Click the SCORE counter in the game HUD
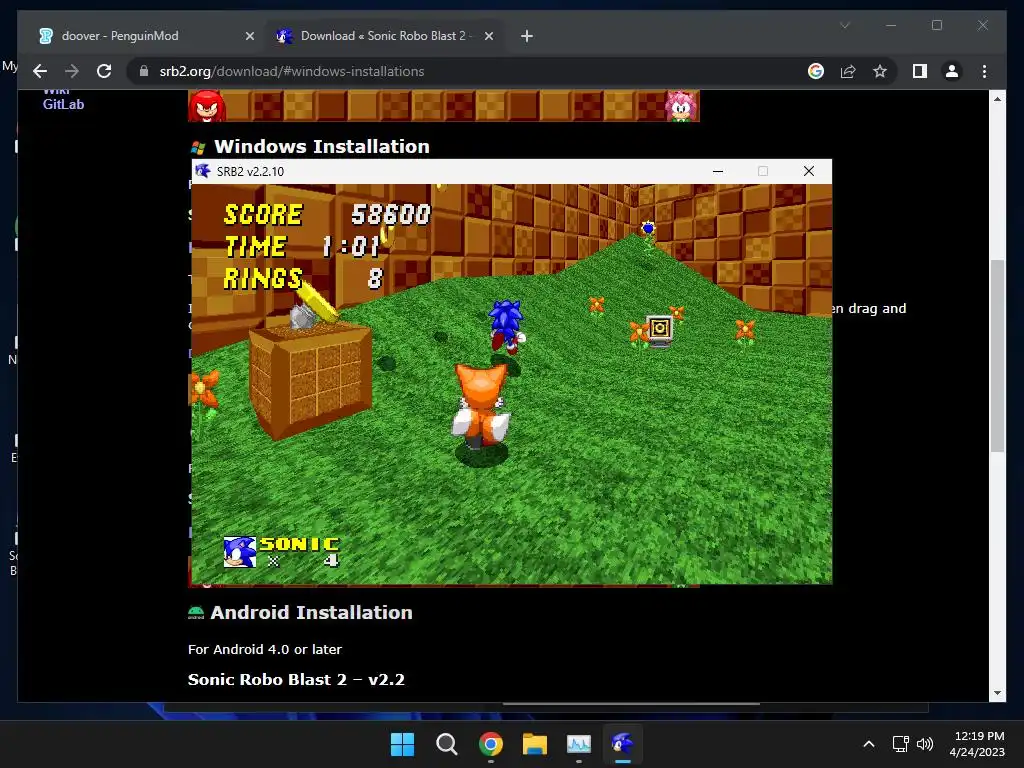 point(327,214)
